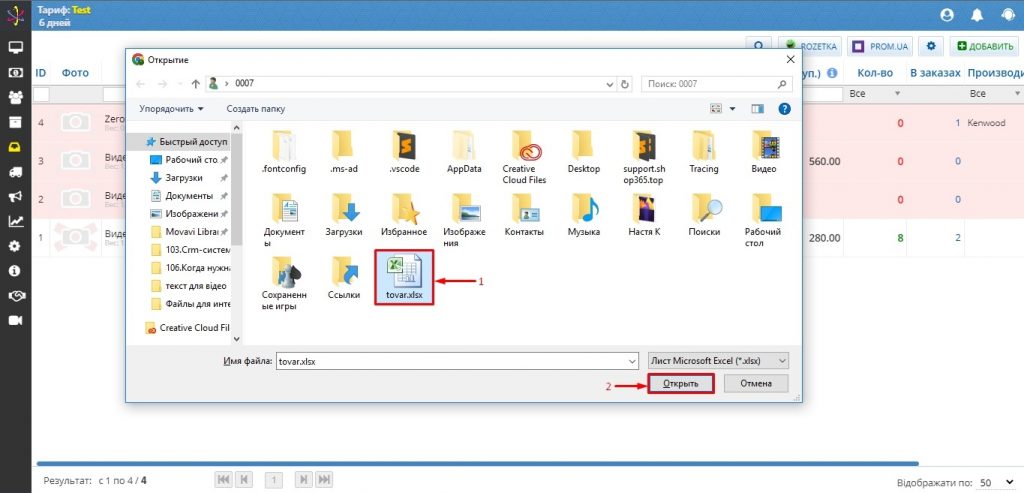1024x493 pixels.
Task: Open the analytics chart icon in the left sidebar
Action: point(15,221)
